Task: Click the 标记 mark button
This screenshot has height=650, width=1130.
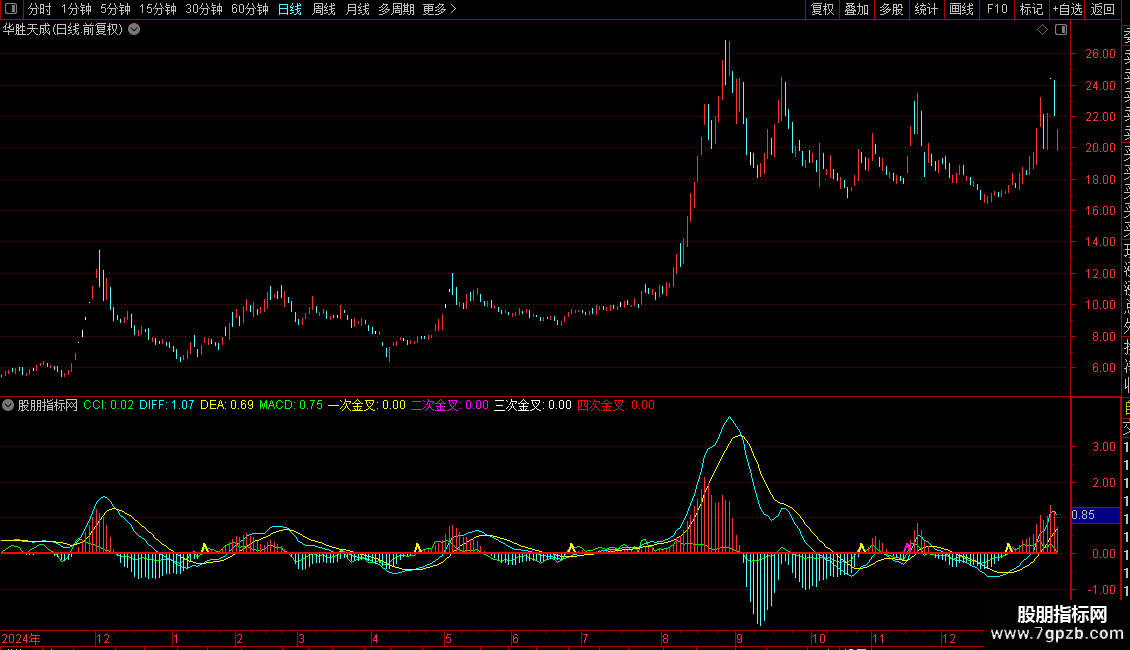Action: point(1031,9)
